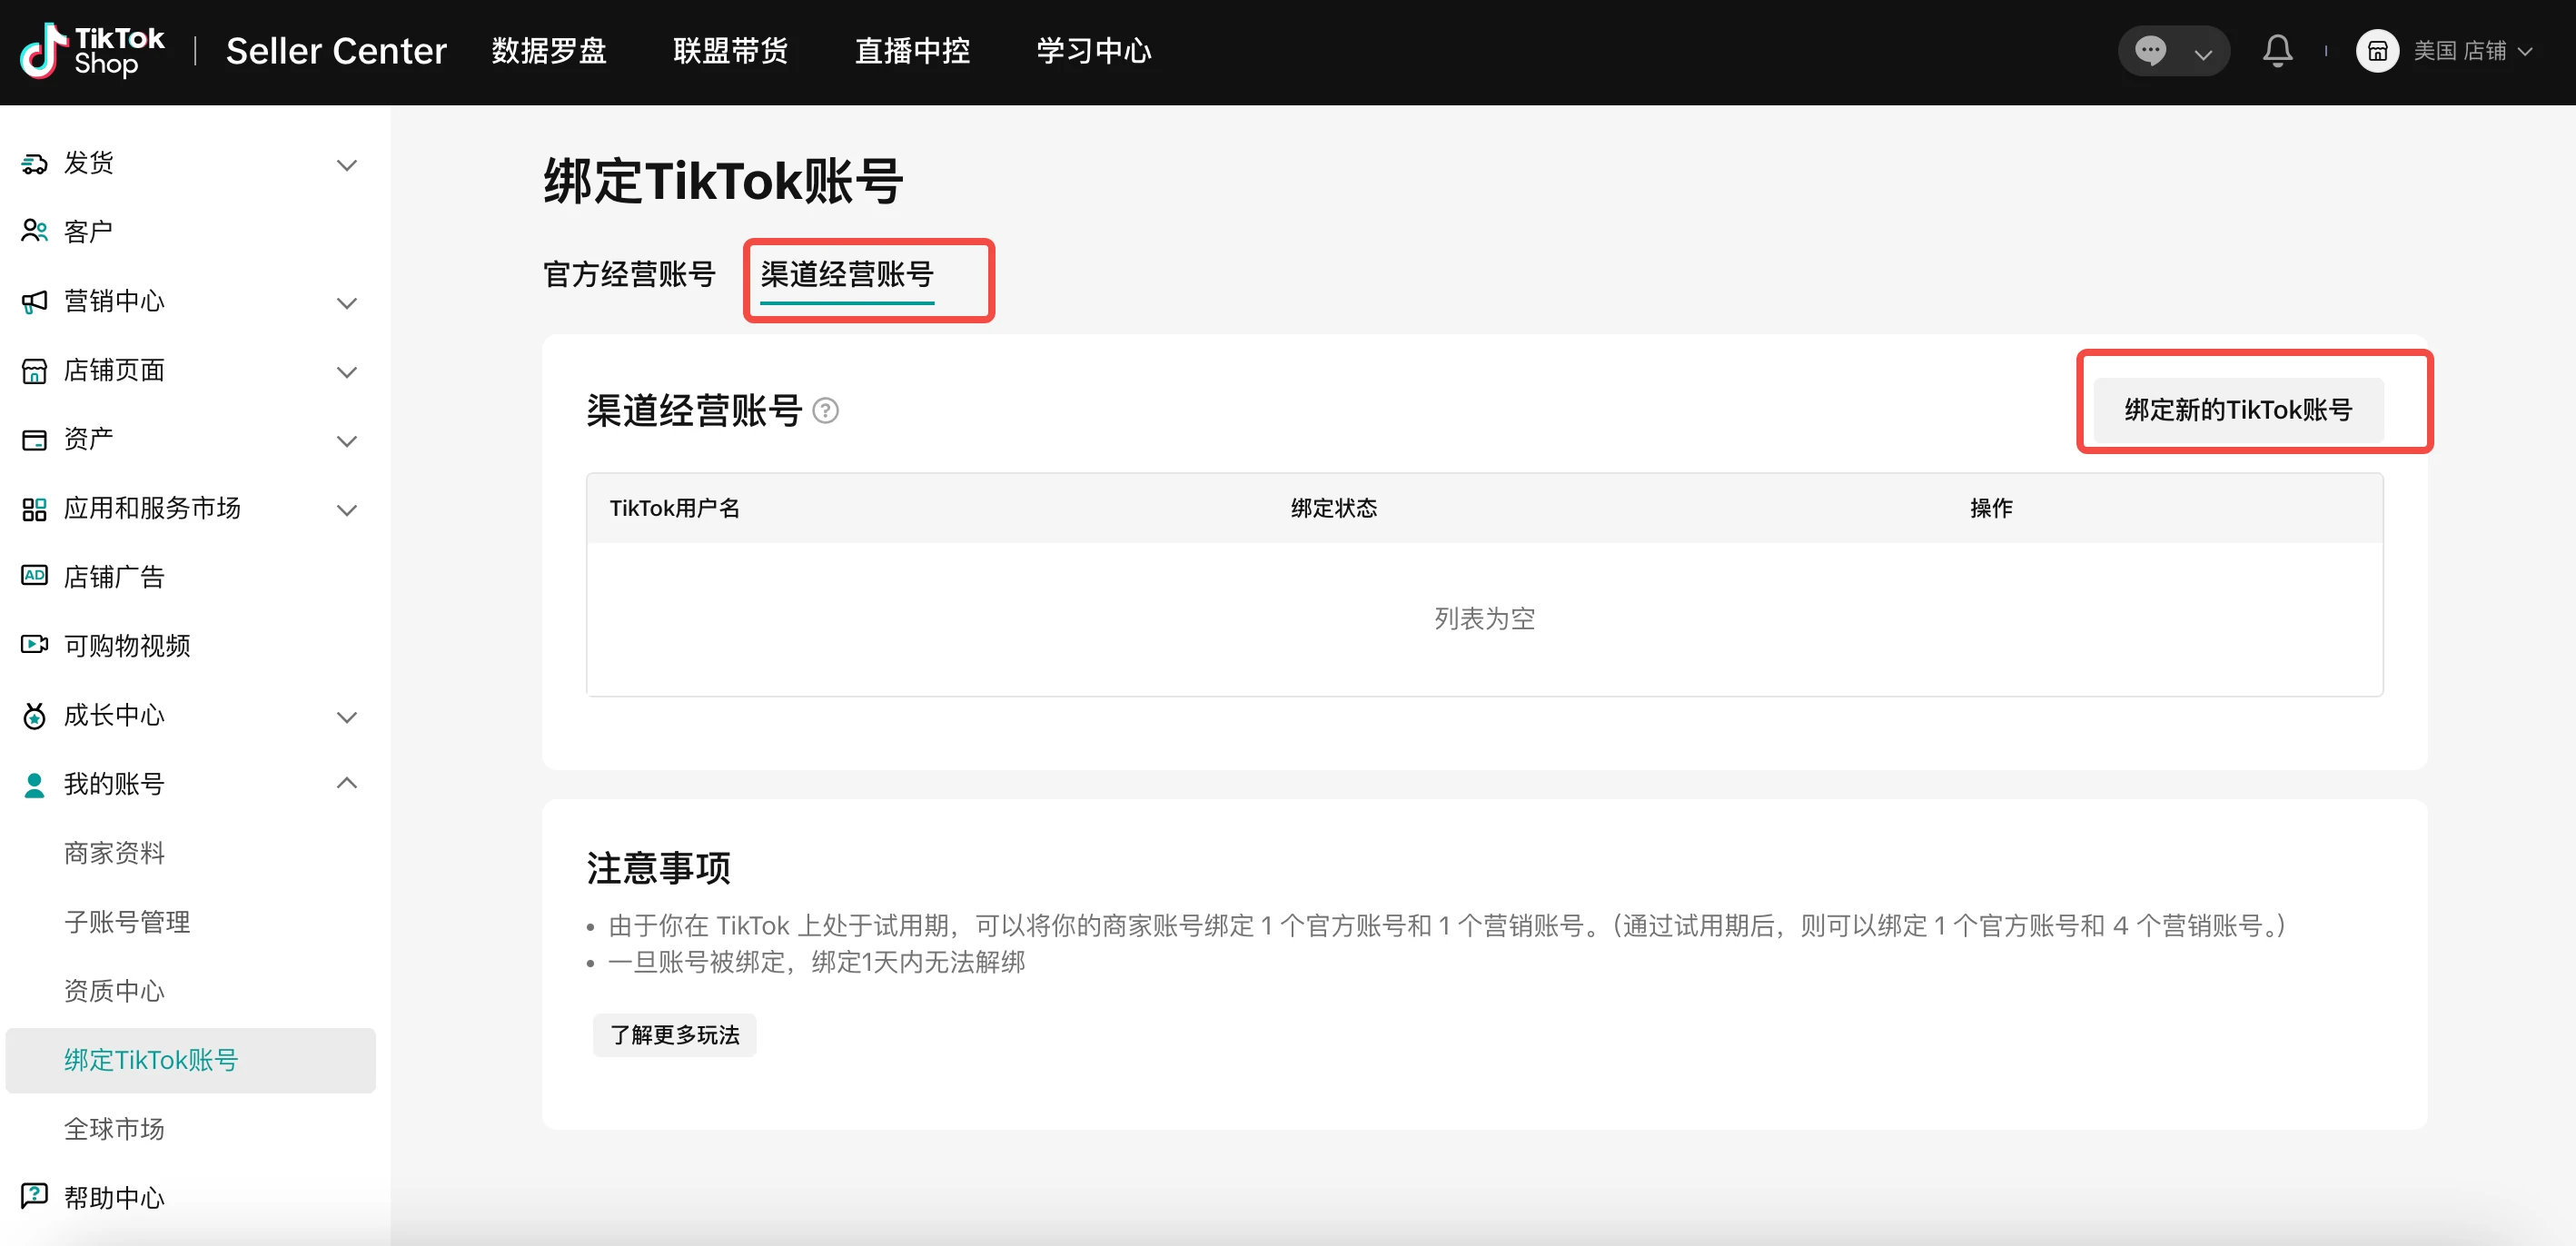Click 绑定新的TikTok账号 button

click(x=2238, y=410)
